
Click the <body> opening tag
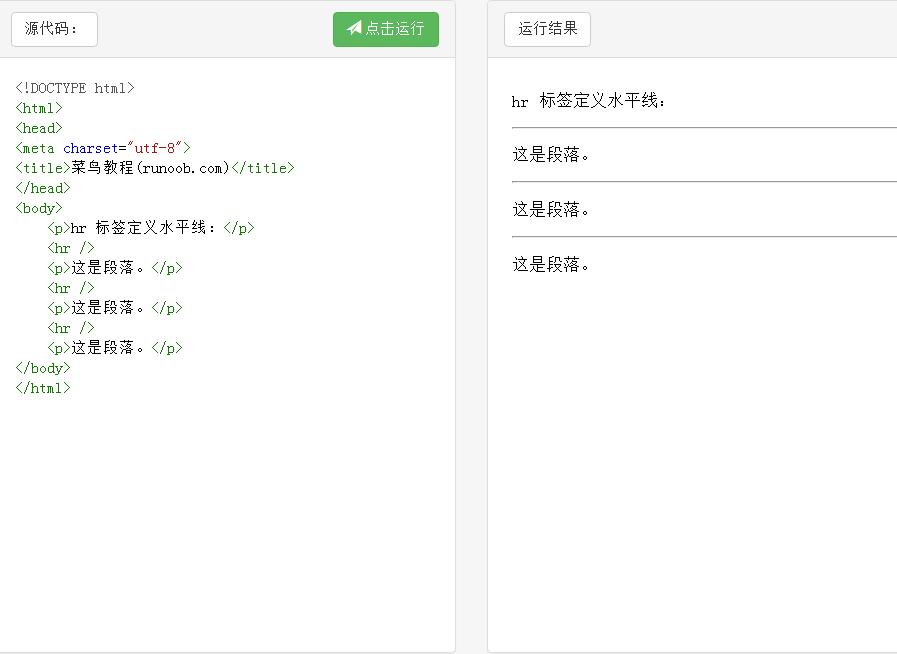click(38, 207)
